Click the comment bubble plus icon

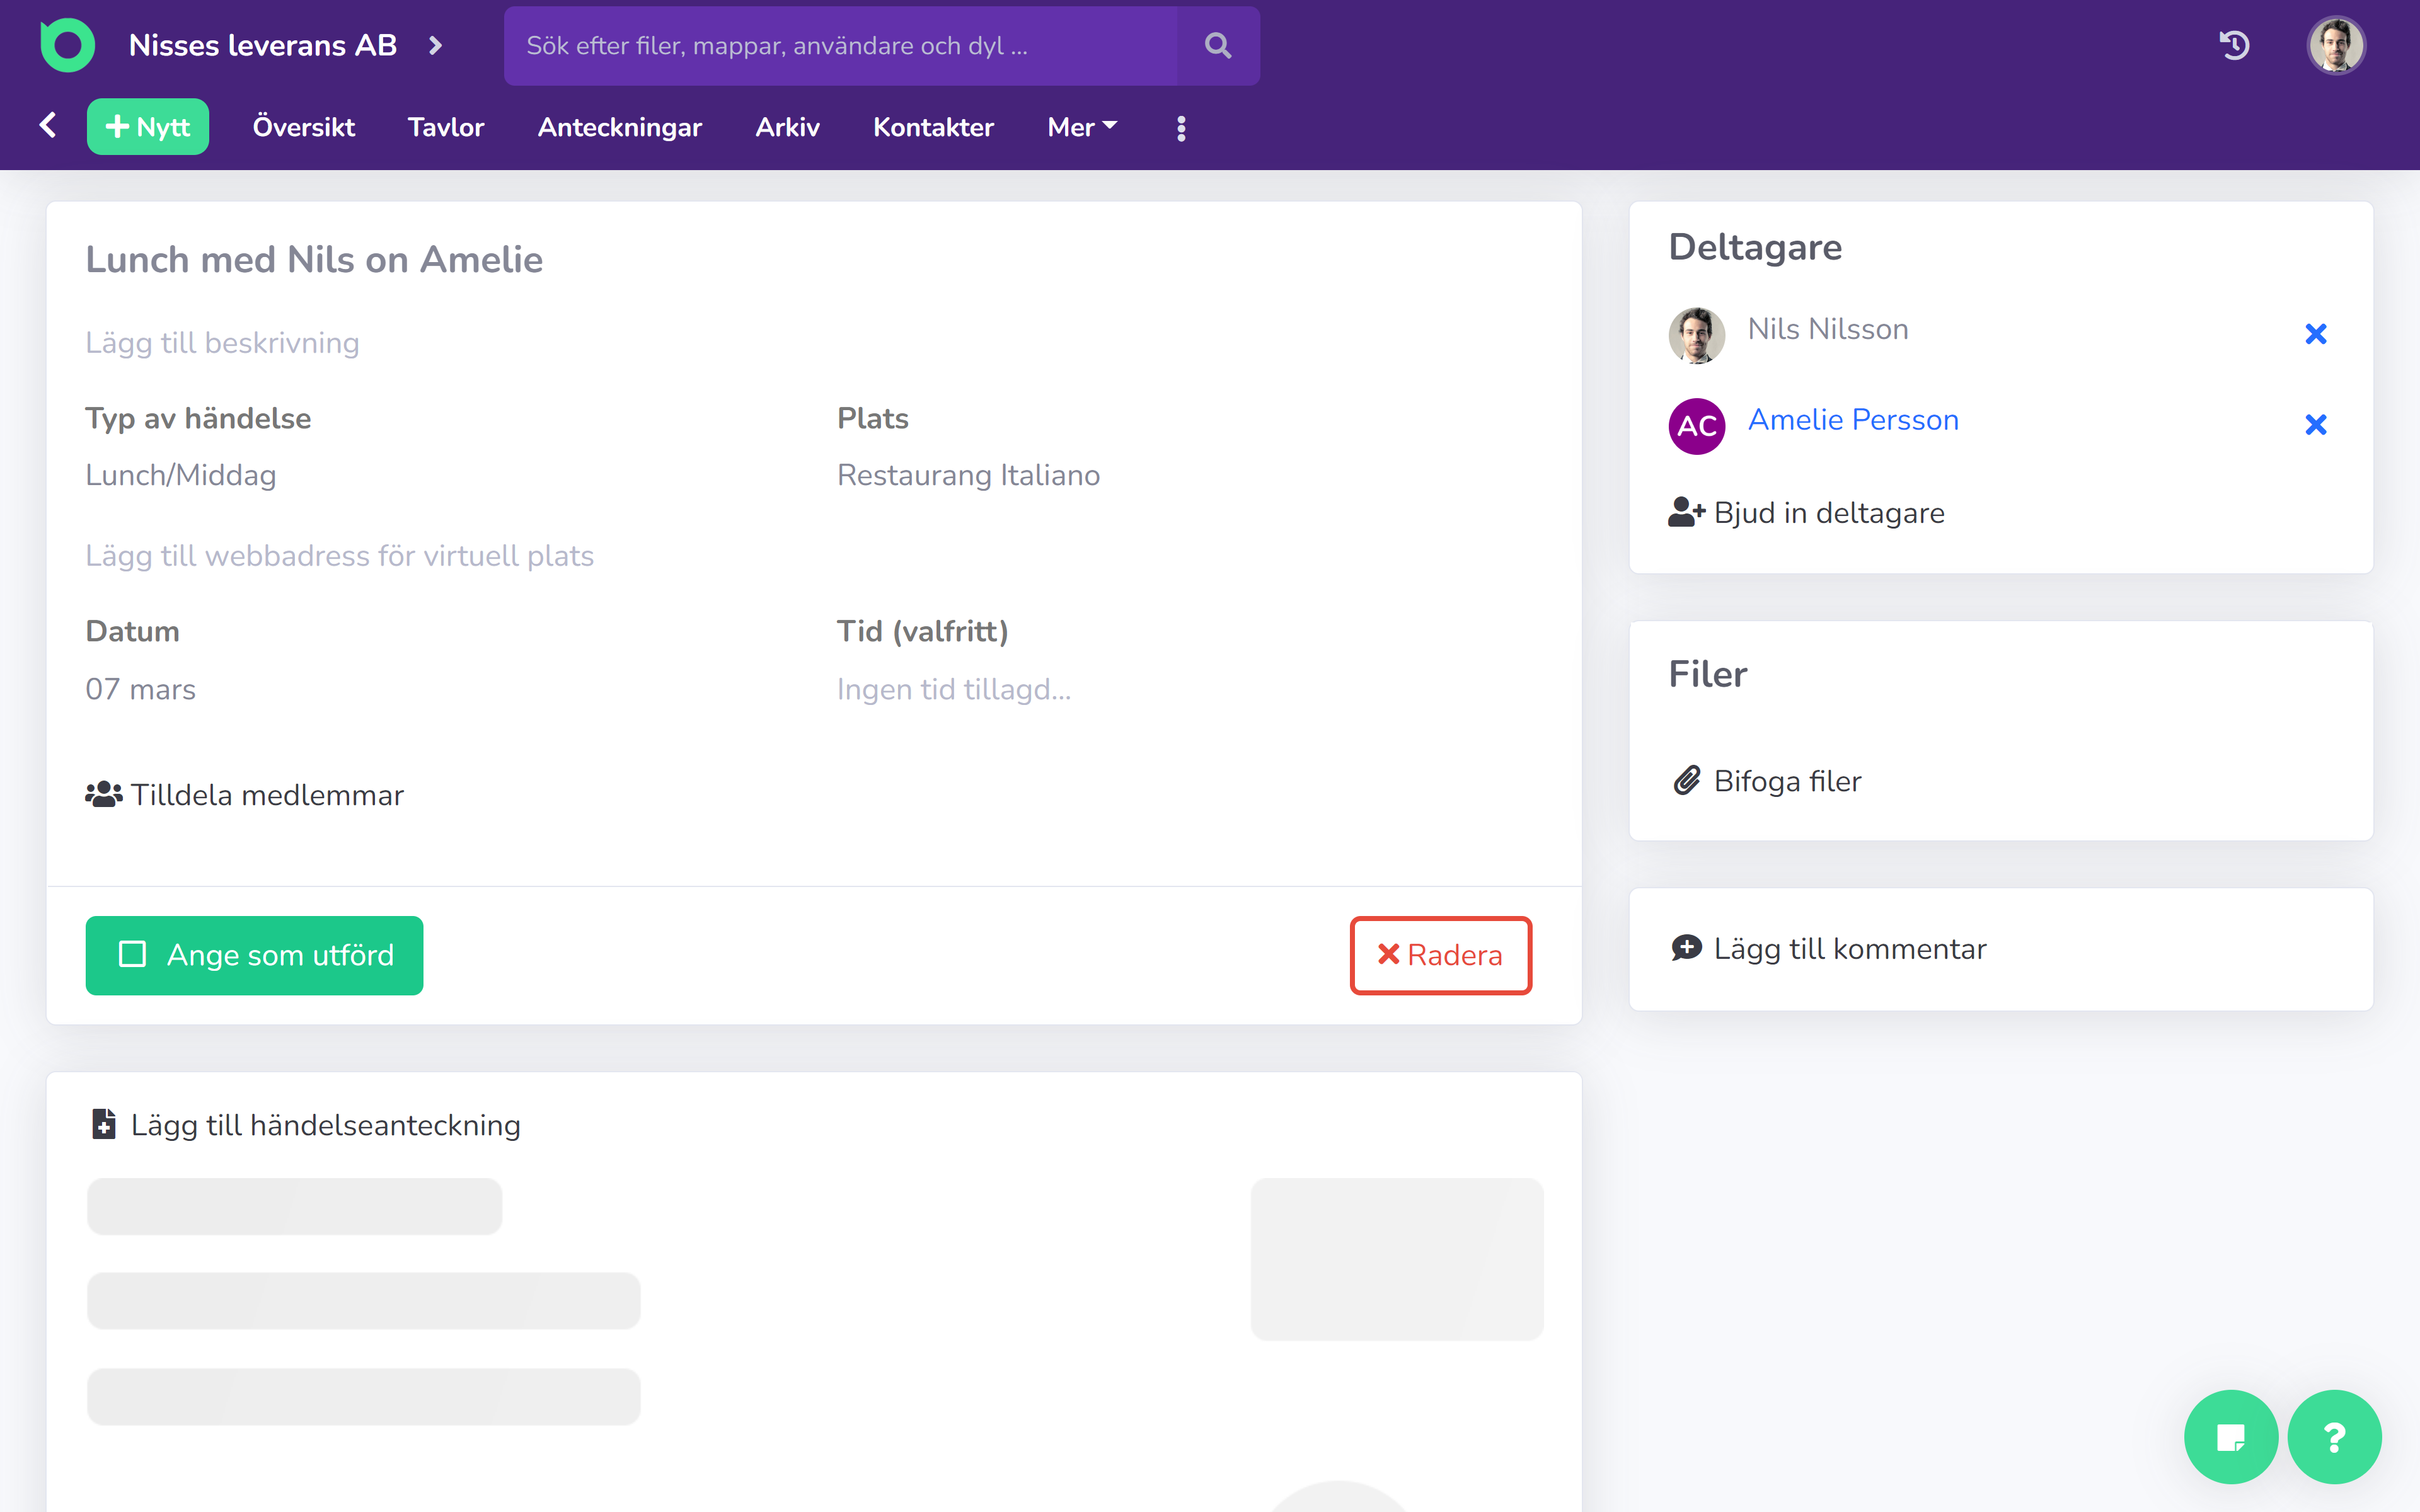pyautogui.click(x=1687, y=948)
